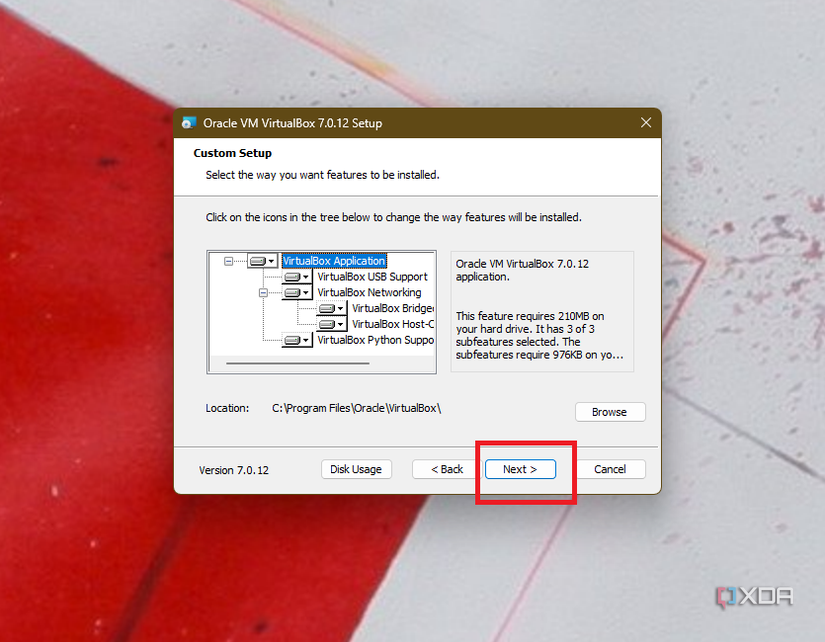
Task: Click the feature description text about 210MB
Action: click(540, 336)
